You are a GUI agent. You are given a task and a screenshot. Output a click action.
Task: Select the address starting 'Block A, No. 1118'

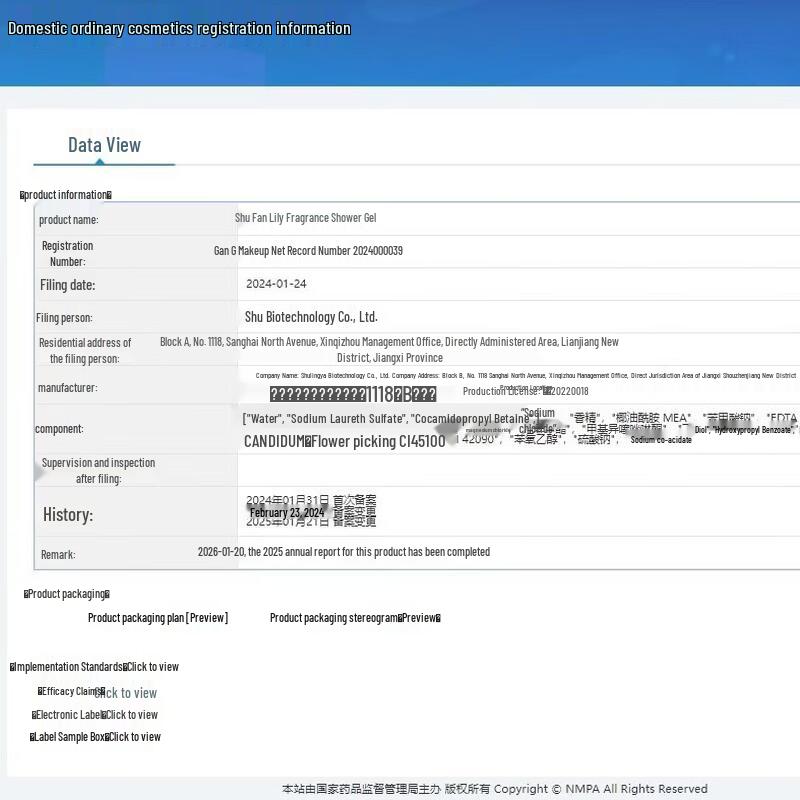click(x=389, y=349)
